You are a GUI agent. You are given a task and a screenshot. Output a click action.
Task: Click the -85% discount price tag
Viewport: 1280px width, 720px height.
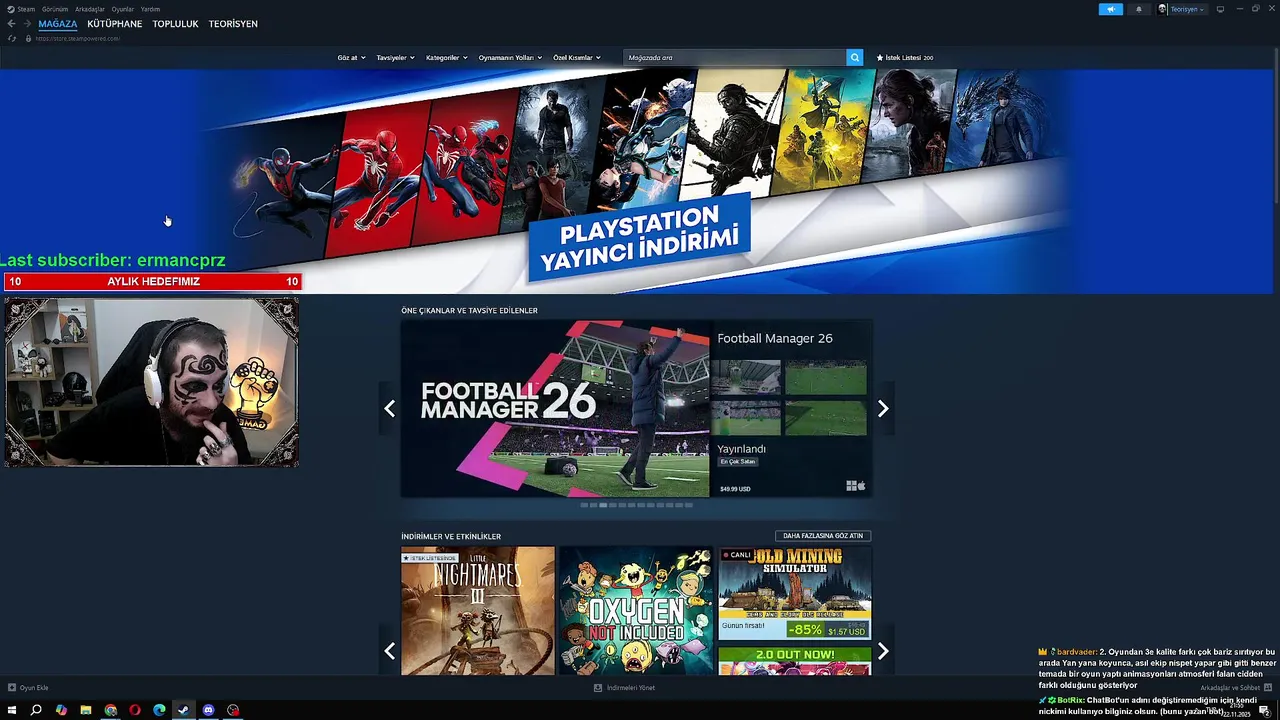(x=804, y=630)
